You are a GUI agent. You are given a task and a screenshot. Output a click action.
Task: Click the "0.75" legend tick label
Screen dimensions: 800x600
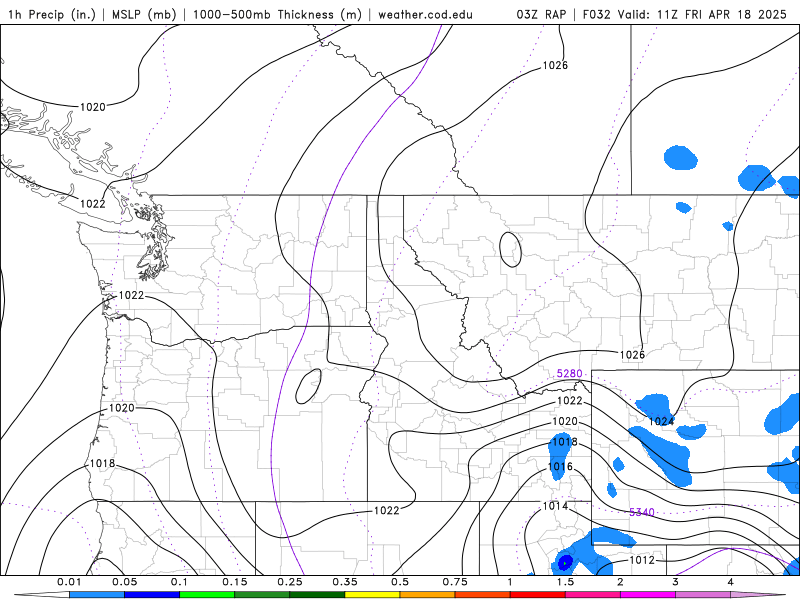(x=455, y=582)
